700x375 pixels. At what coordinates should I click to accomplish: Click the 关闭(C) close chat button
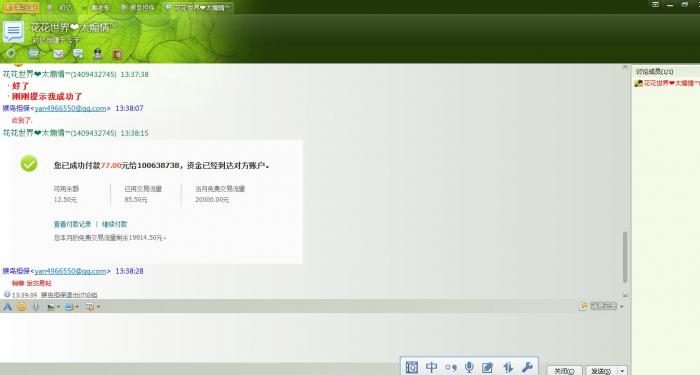point(564,371)
